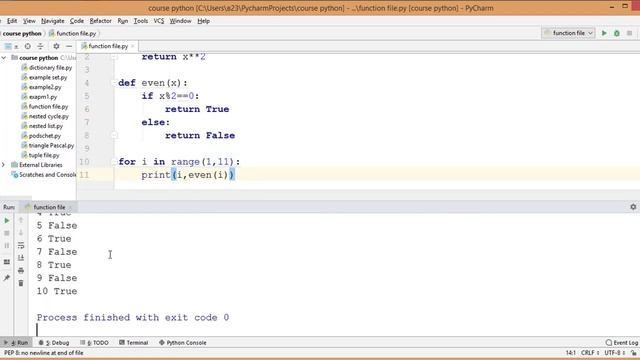
Task: Open the Run menu
Action: (122, 21)
